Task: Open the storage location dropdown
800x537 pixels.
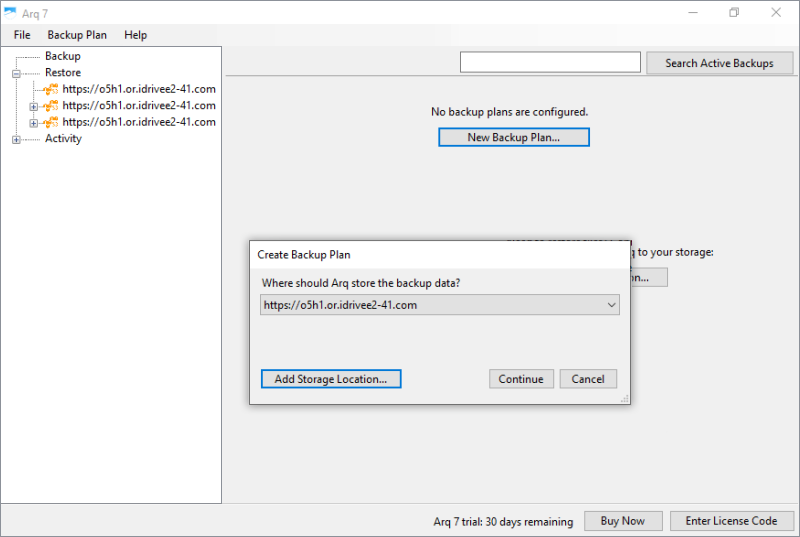Action: [x=612, y=305]
